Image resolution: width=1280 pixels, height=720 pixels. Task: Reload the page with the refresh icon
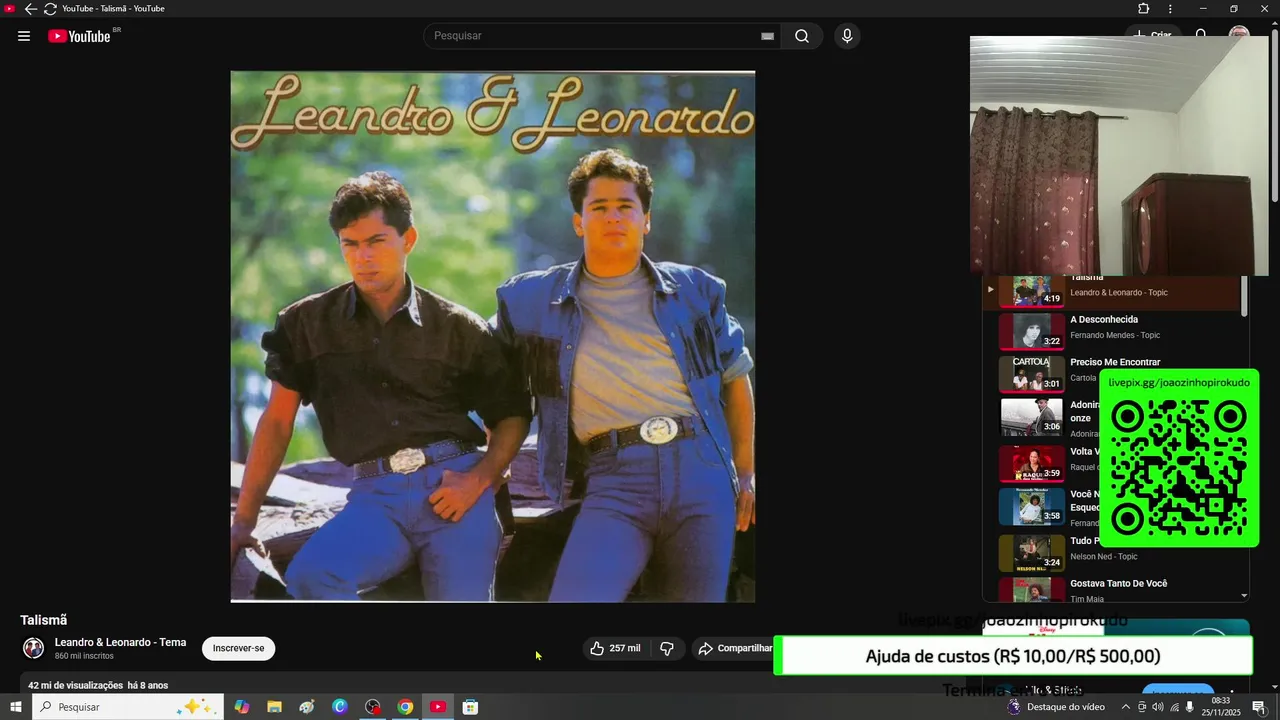[x=50, y=9]
